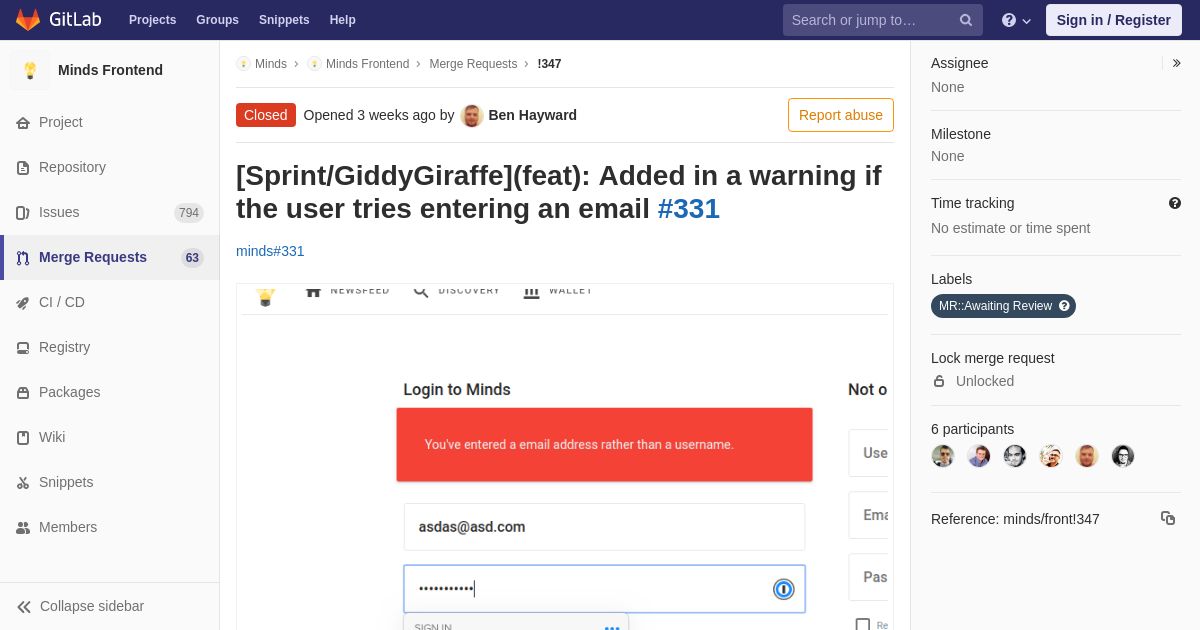Click the Unlocked lock icon

pos(939,381)
